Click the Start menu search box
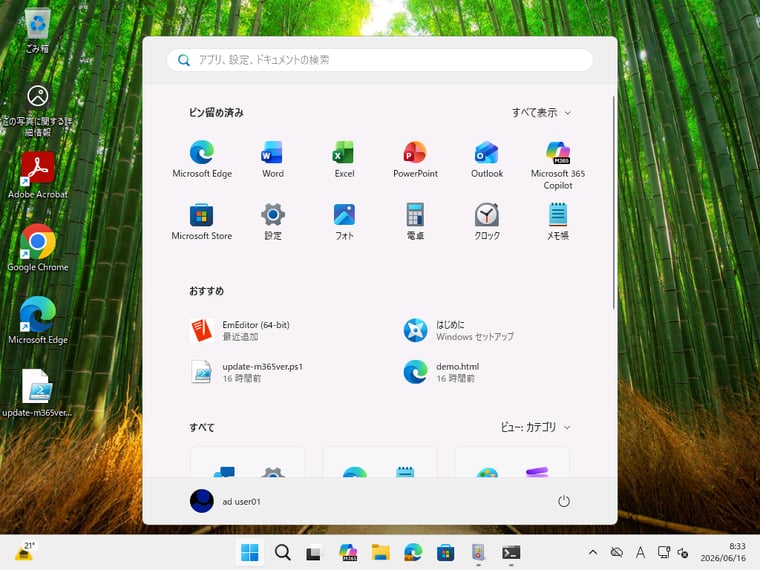 380,60
